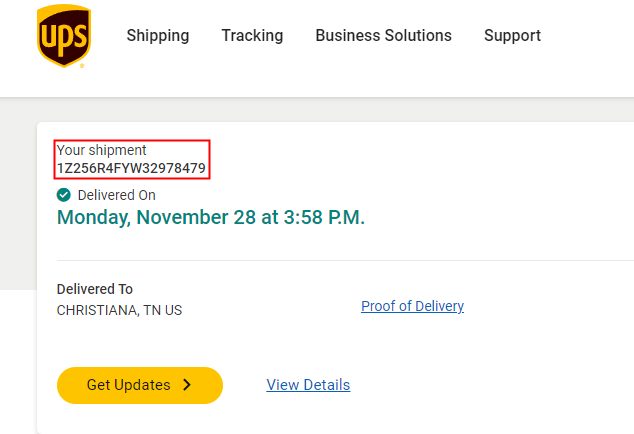This screenshot has height=434, width=634.
Task: Click the green delivered checkmark icon
Action: coord(64,195)
